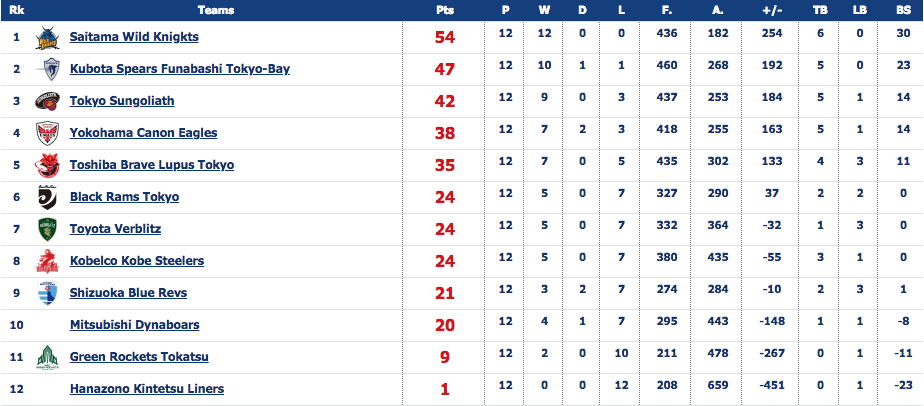Click the Toshiba Brave Lupus logo
924x406 pixels.
47,165
